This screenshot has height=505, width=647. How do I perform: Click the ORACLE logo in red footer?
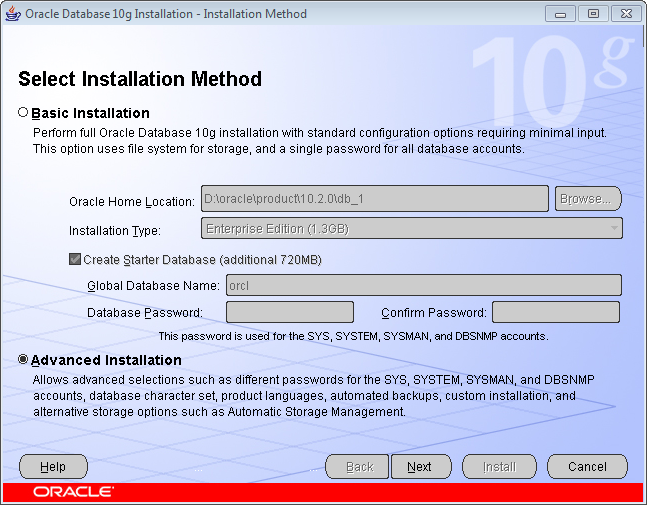(73, 492)
